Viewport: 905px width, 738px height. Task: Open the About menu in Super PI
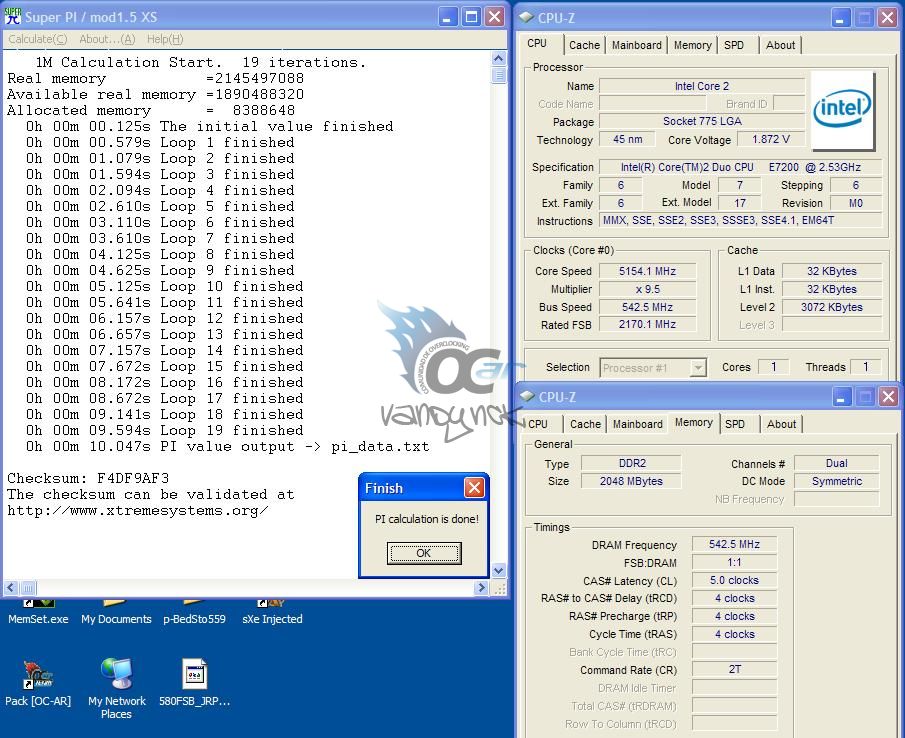[107, 39]
